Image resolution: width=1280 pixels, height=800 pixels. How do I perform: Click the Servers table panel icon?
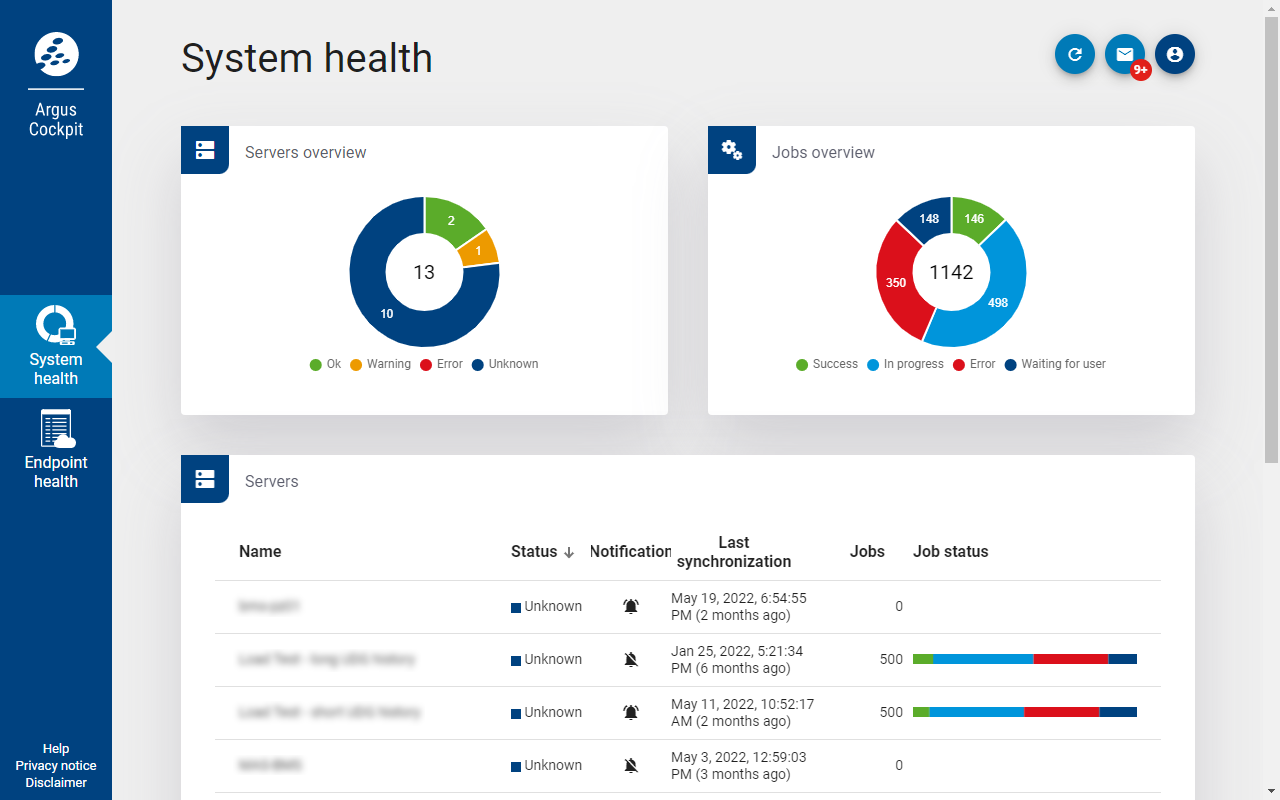click(x=205, y=479)
